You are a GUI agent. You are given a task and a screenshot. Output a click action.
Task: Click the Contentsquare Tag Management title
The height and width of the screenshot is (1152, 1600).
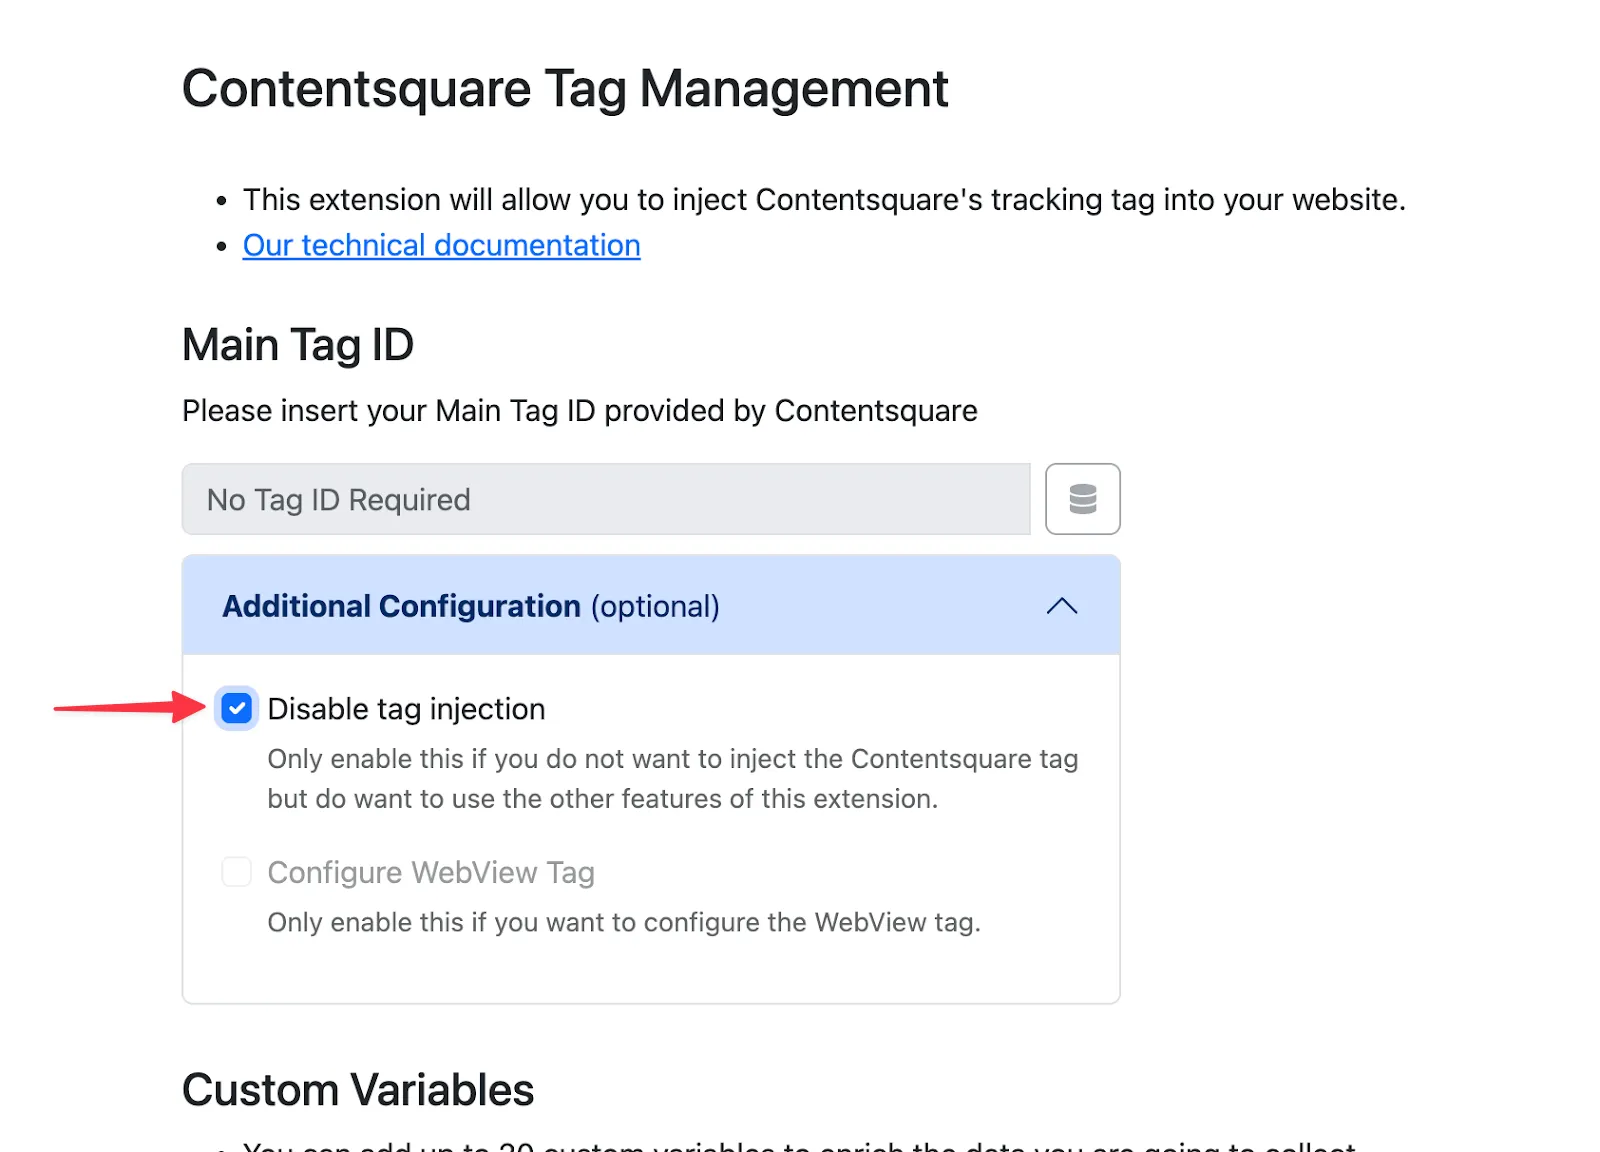pyautogui.click(x=565, y=89)
